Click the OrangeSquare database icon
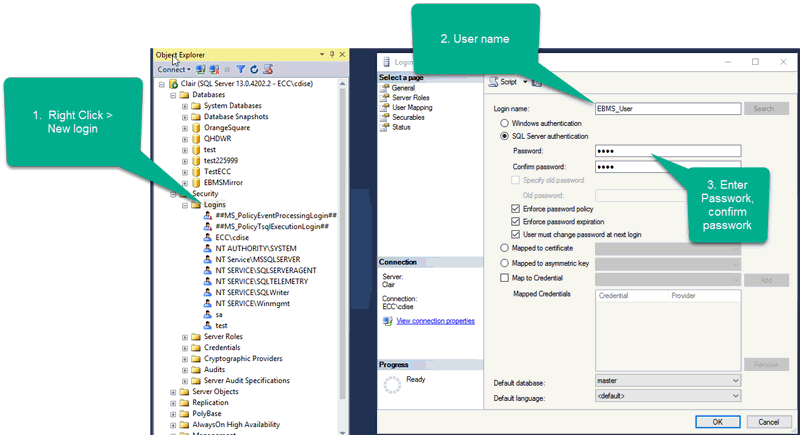This screenshot has height=435, width=800. 196,128
